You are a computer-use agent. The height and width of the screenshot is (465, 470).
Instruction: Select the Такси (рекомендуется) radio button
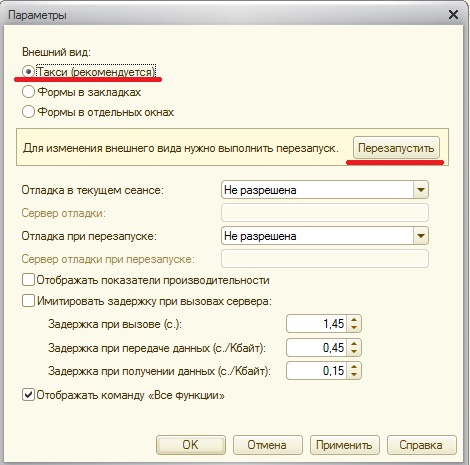click(x=28, y=72)
